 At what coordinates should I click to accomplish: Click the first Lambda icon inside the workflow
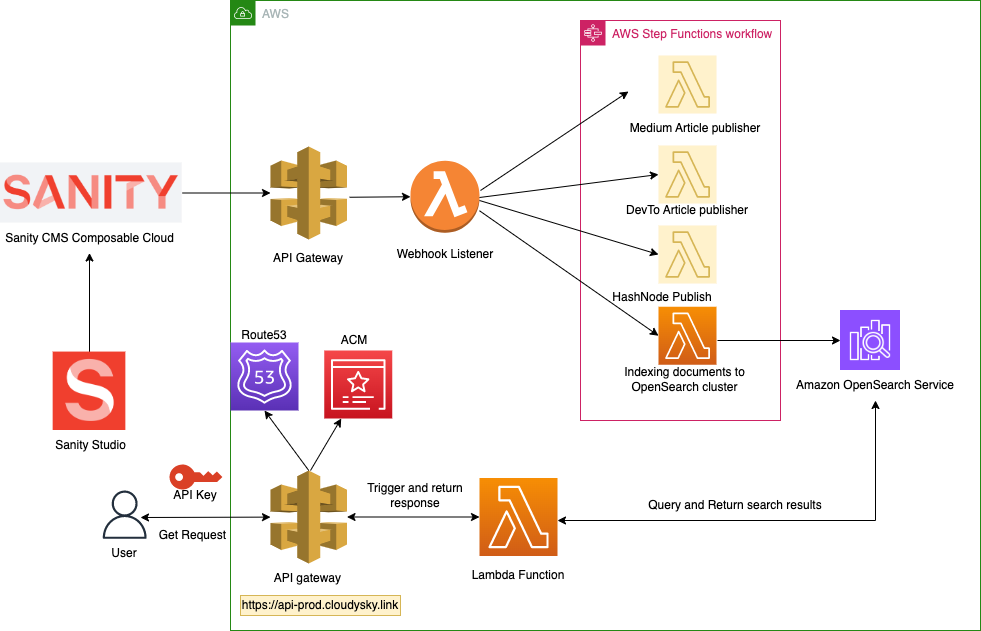(x=686, y=85)
